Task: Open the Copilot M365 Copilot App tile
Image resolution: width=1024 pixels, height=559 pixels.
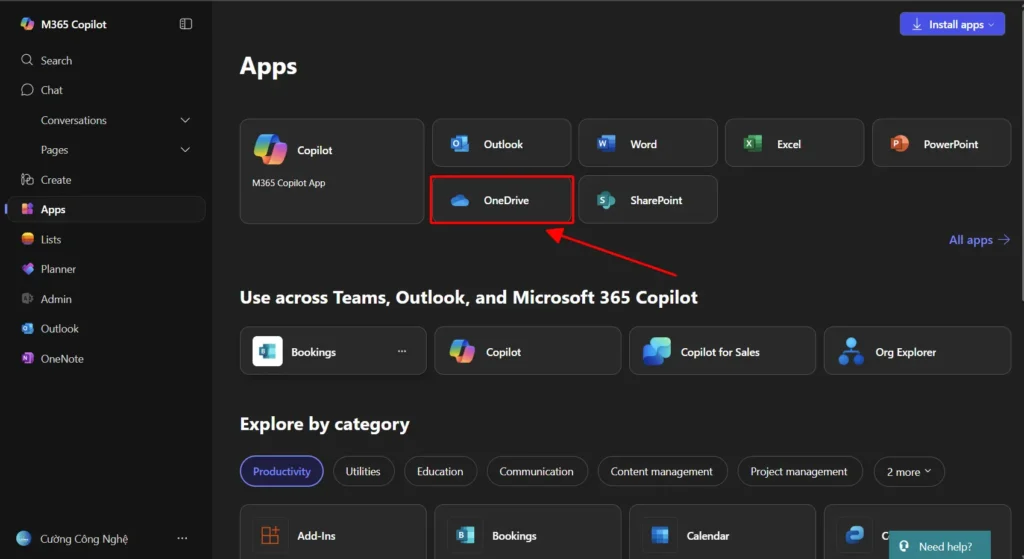Action: tap(332, 171)
